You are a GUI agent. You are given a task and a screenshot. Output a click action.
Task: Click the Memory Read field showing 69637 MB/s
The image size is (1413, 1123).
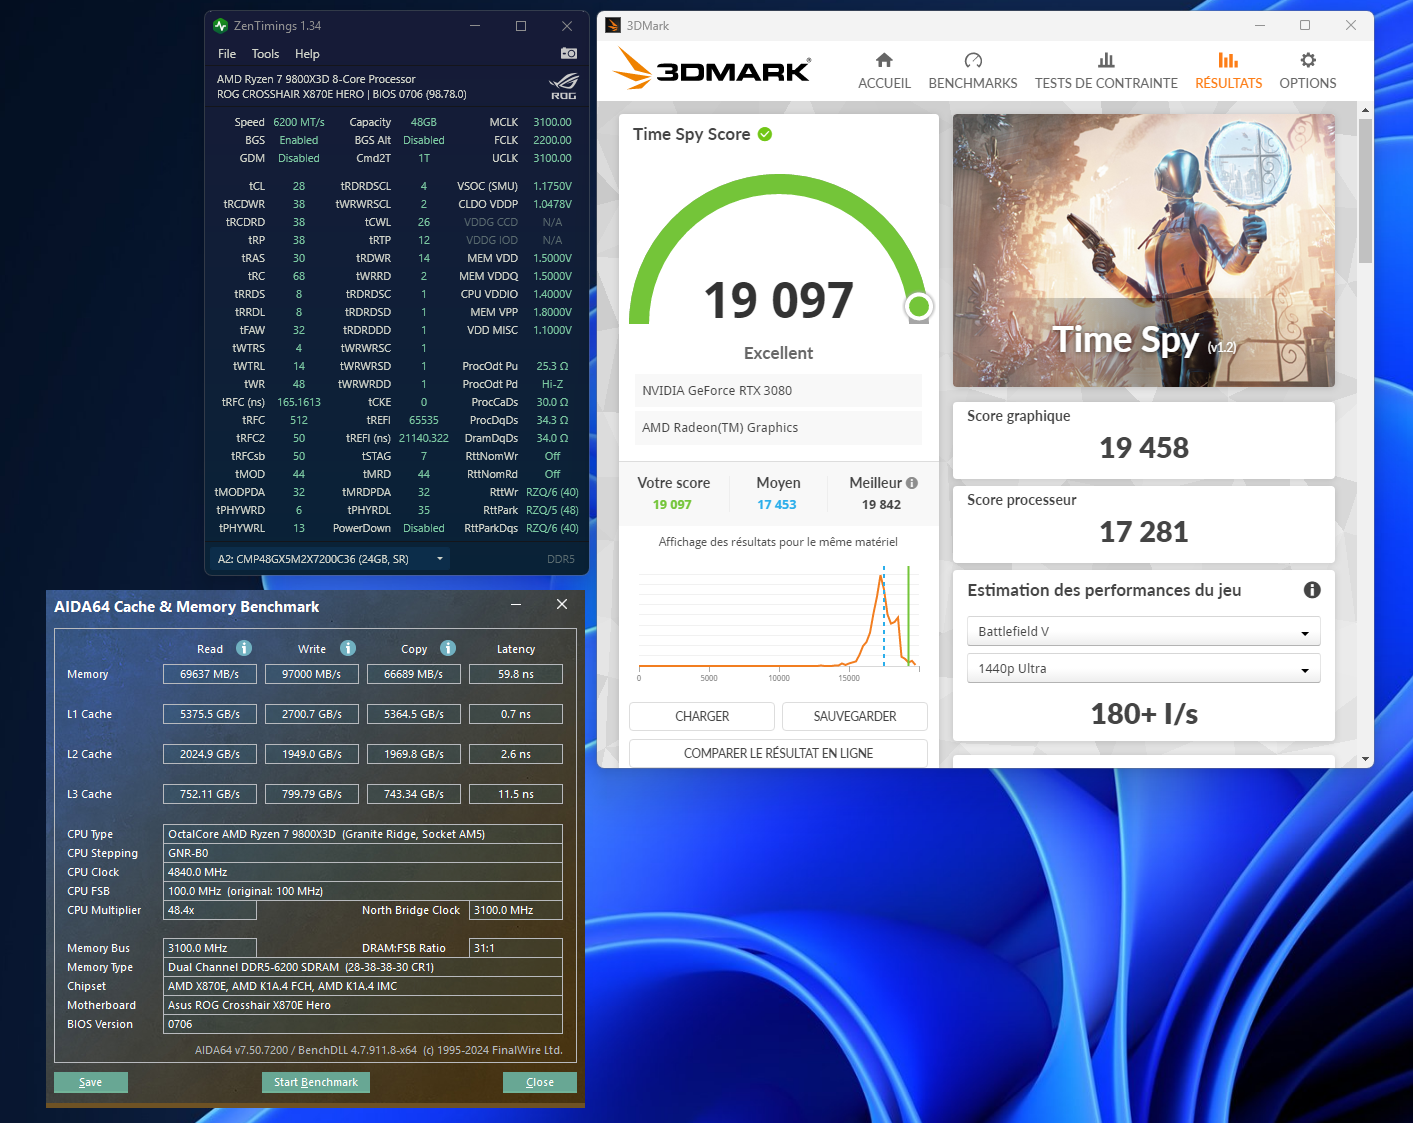pyautogui.click(x=210, y=674)
